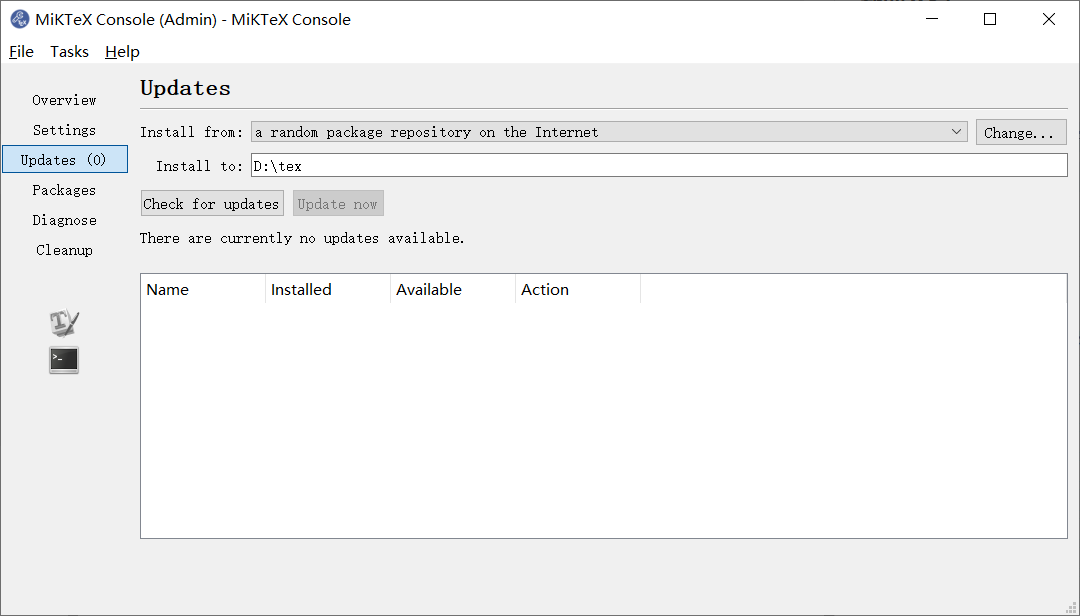Sort the list by Name column
The image size is (1080, 616).
coord(202,289)
